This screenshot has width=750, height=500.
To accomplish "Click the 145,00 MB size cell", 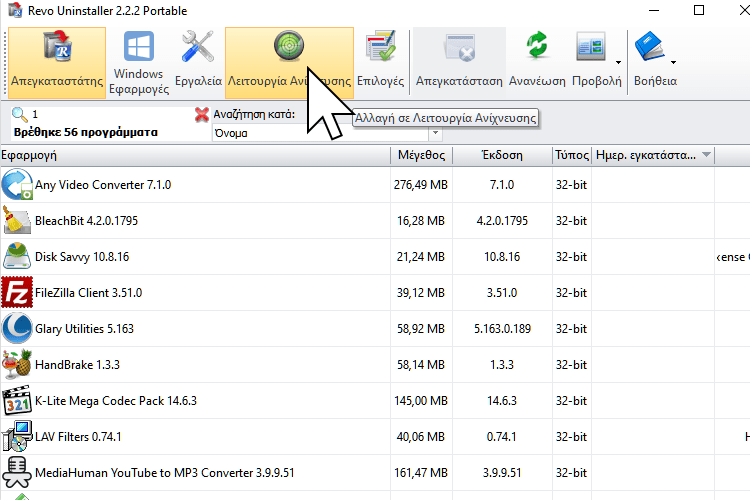I will click(x=421, y=400).
